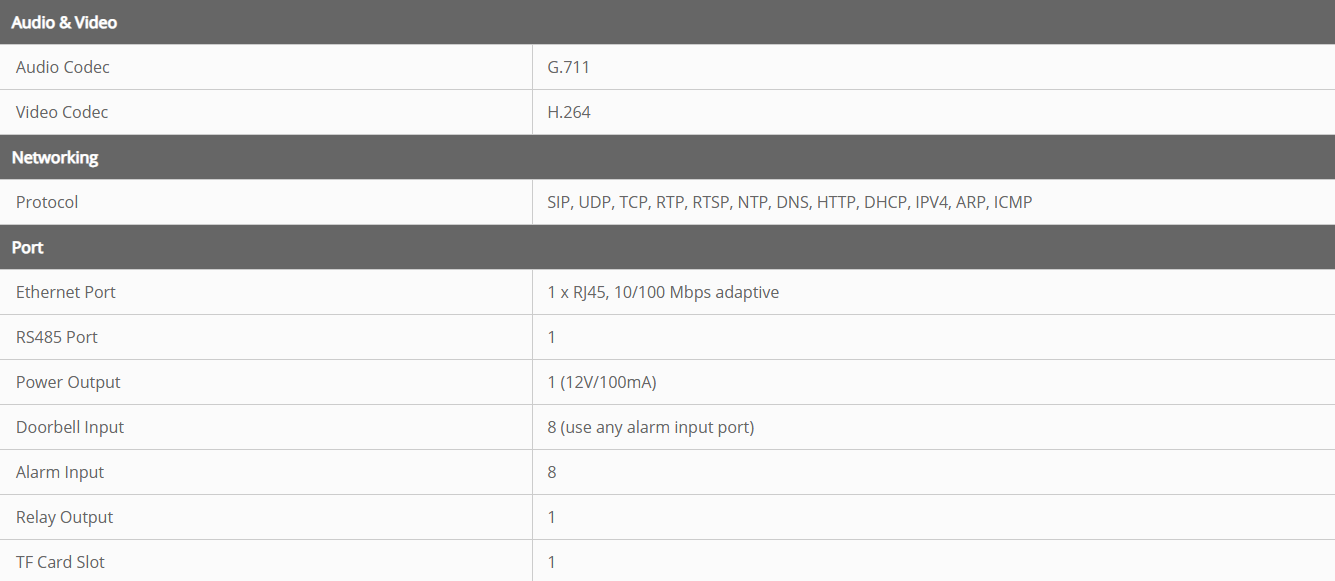
Task: Select the Doorbell Input row label
Action: point(70,427)
